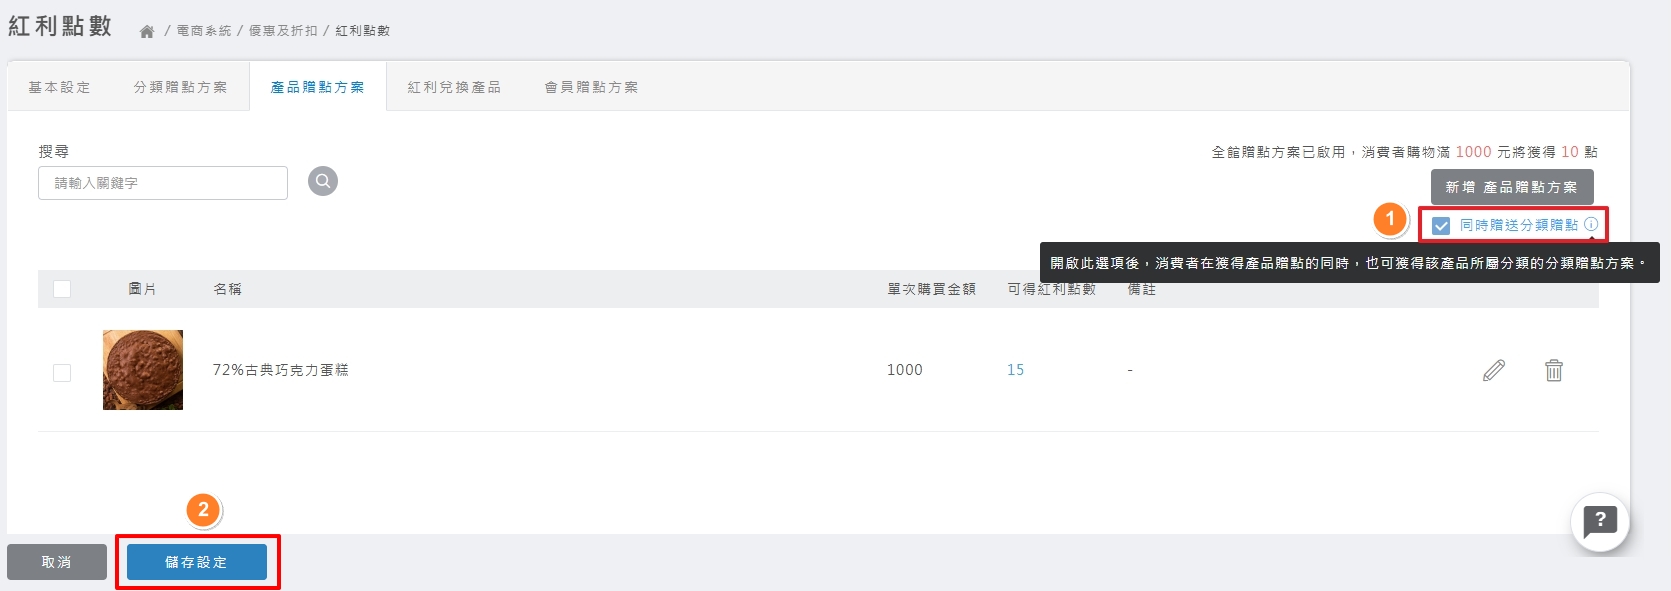
Task: Click the 請輸入關鍵字 search input field
Action: (x=163, y=183)
